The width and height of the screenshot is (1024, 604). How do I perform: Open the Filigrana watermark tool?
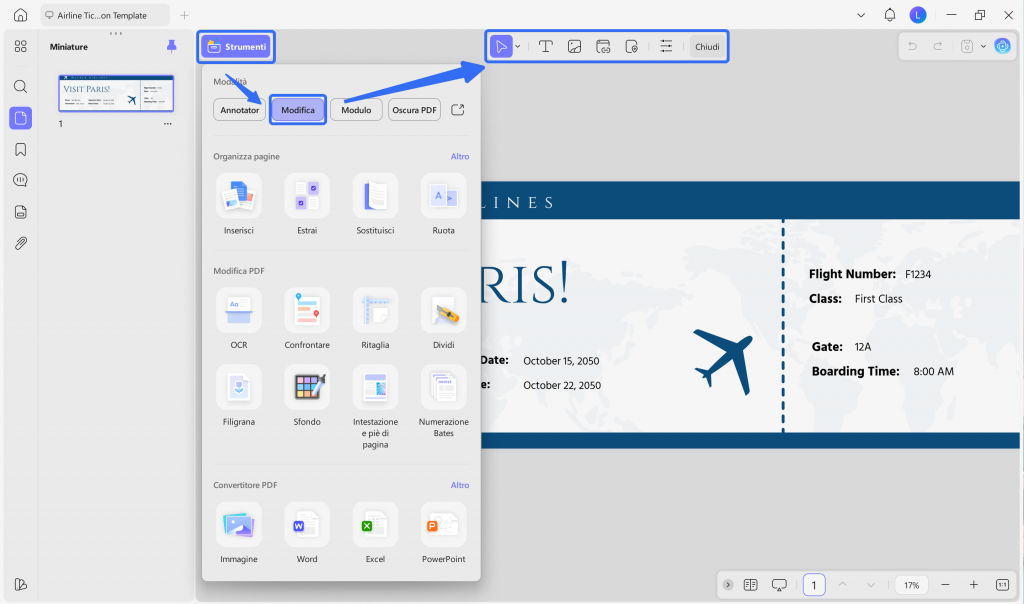coord(239,395)
